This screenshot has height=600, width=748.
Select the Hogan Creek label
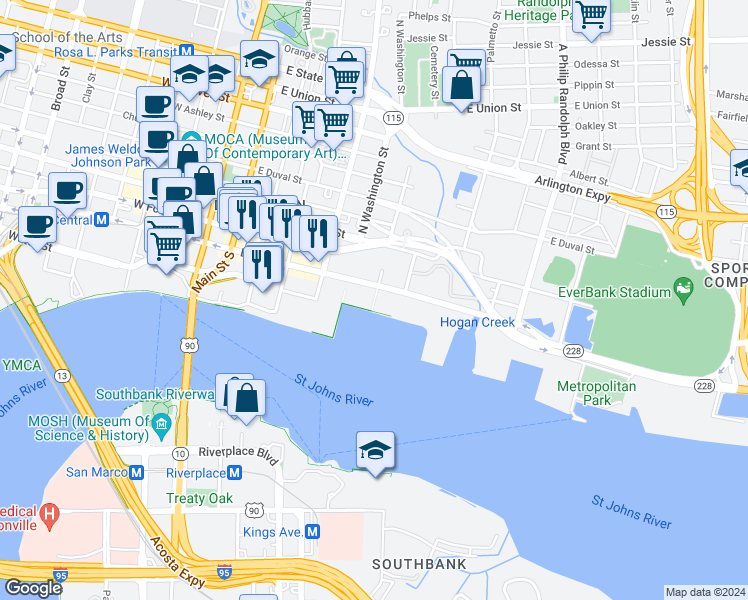[477, 322]
